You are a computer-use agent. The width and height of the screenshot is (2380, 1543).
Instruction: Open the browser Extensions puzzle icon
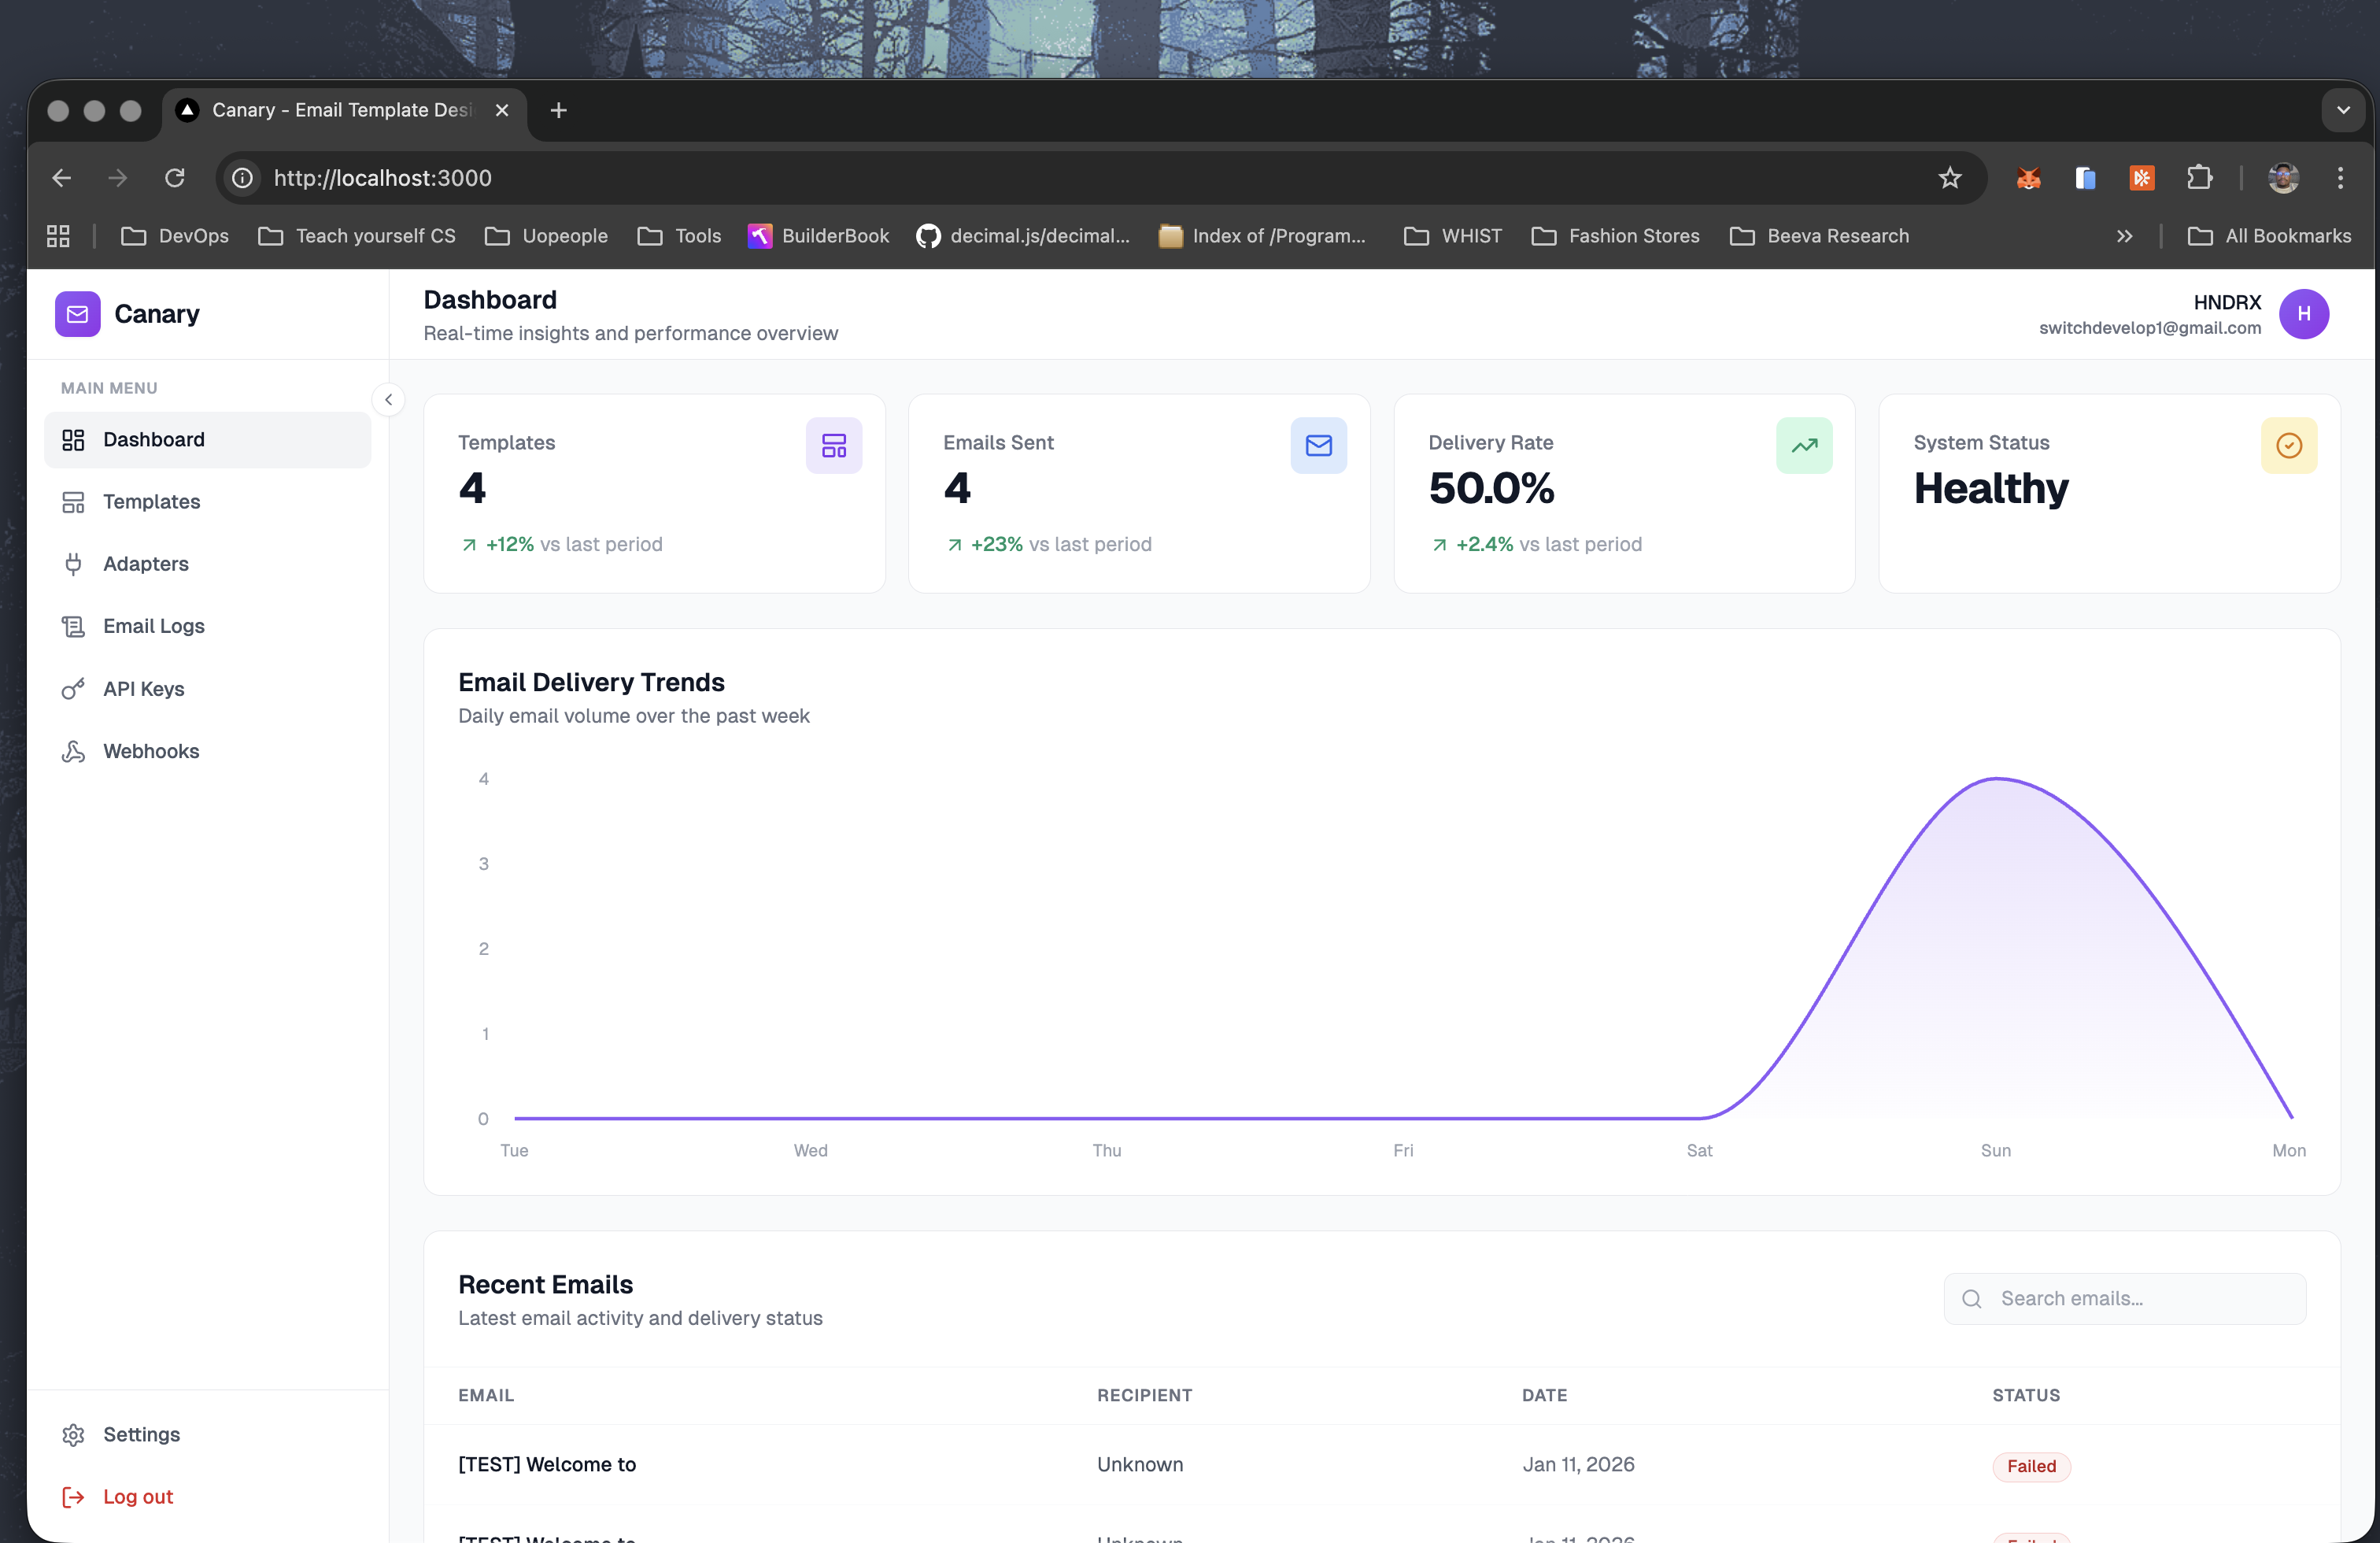coord(2198,178)
